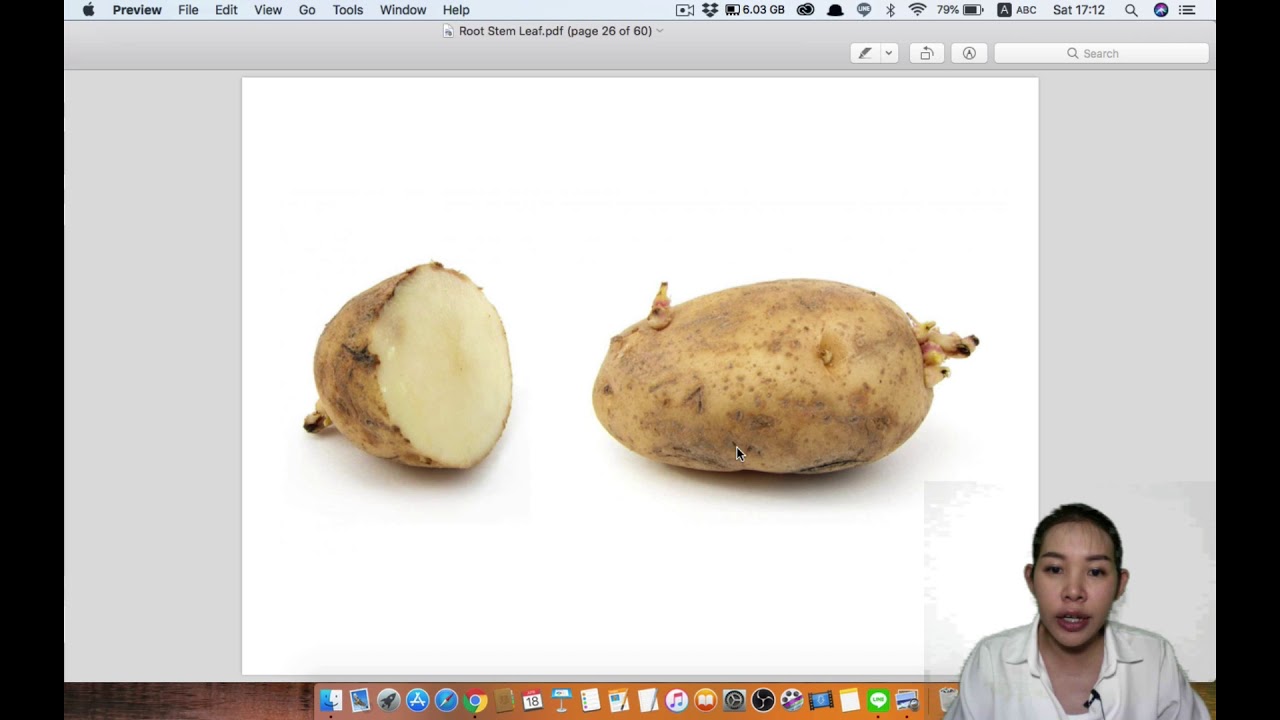Open Stickies notes icon in Dock
The width and height of the screenshot is (1280, 720).
[x=850, y=701]
